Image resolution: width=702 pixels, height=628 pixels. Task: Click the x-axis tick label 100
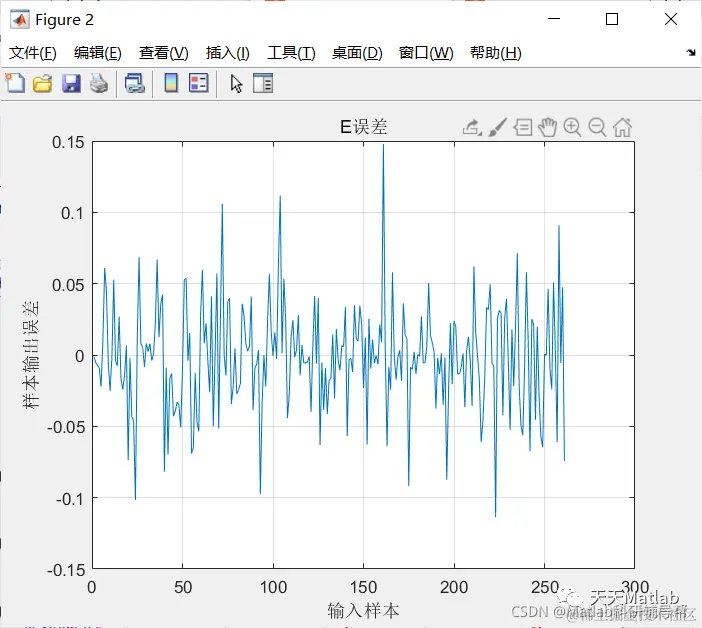[273, 587]
